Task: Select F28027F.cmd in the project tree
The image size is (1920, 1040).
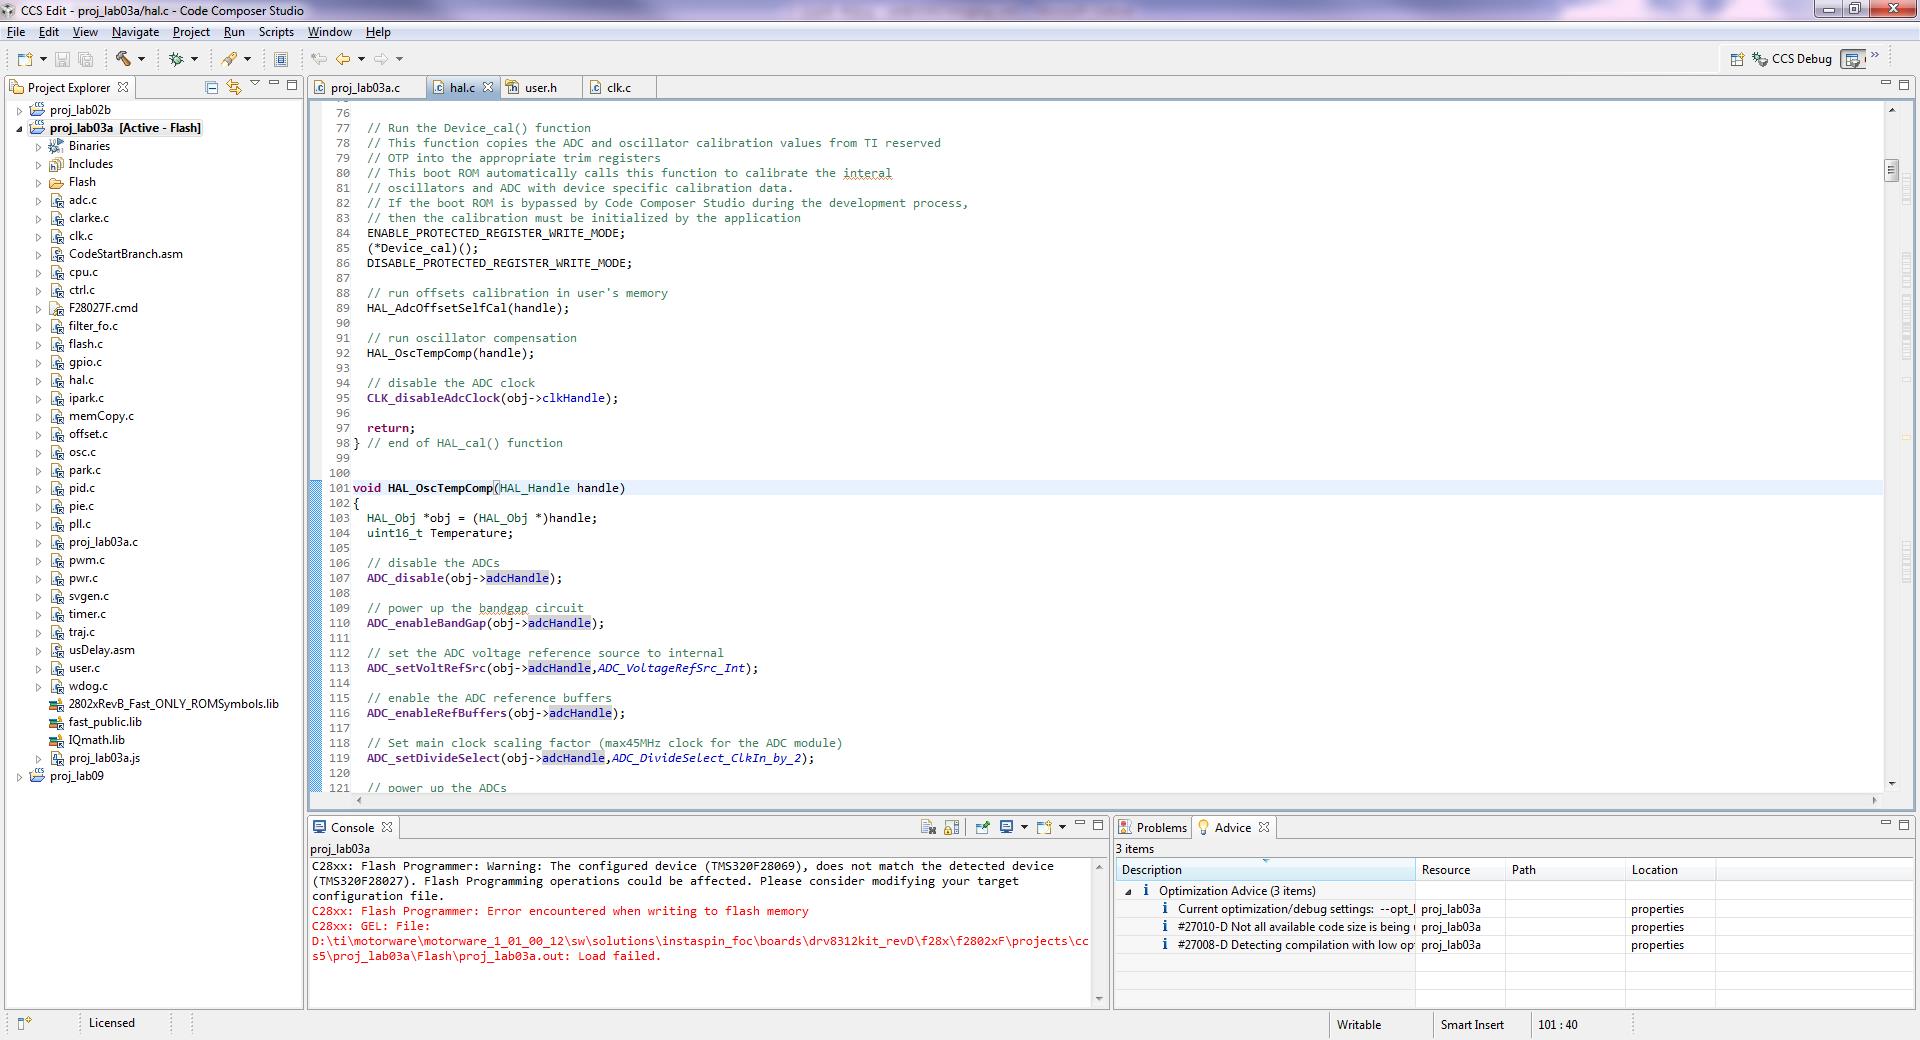Action: 103,308
